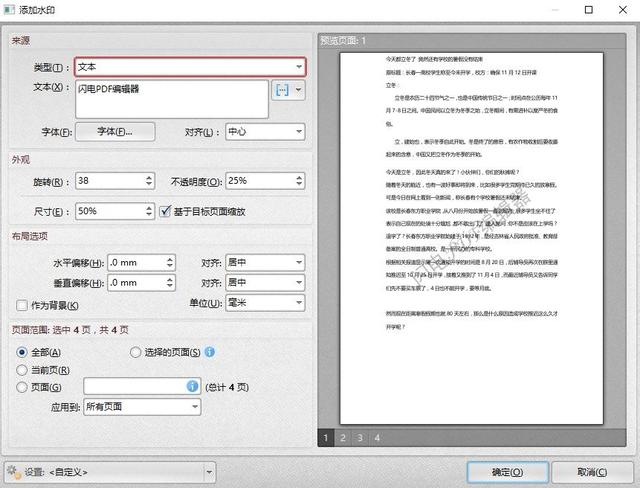Click the watermark dialog title icon
This screenshot has height=488, width=640.
click(x=9, y=9)
